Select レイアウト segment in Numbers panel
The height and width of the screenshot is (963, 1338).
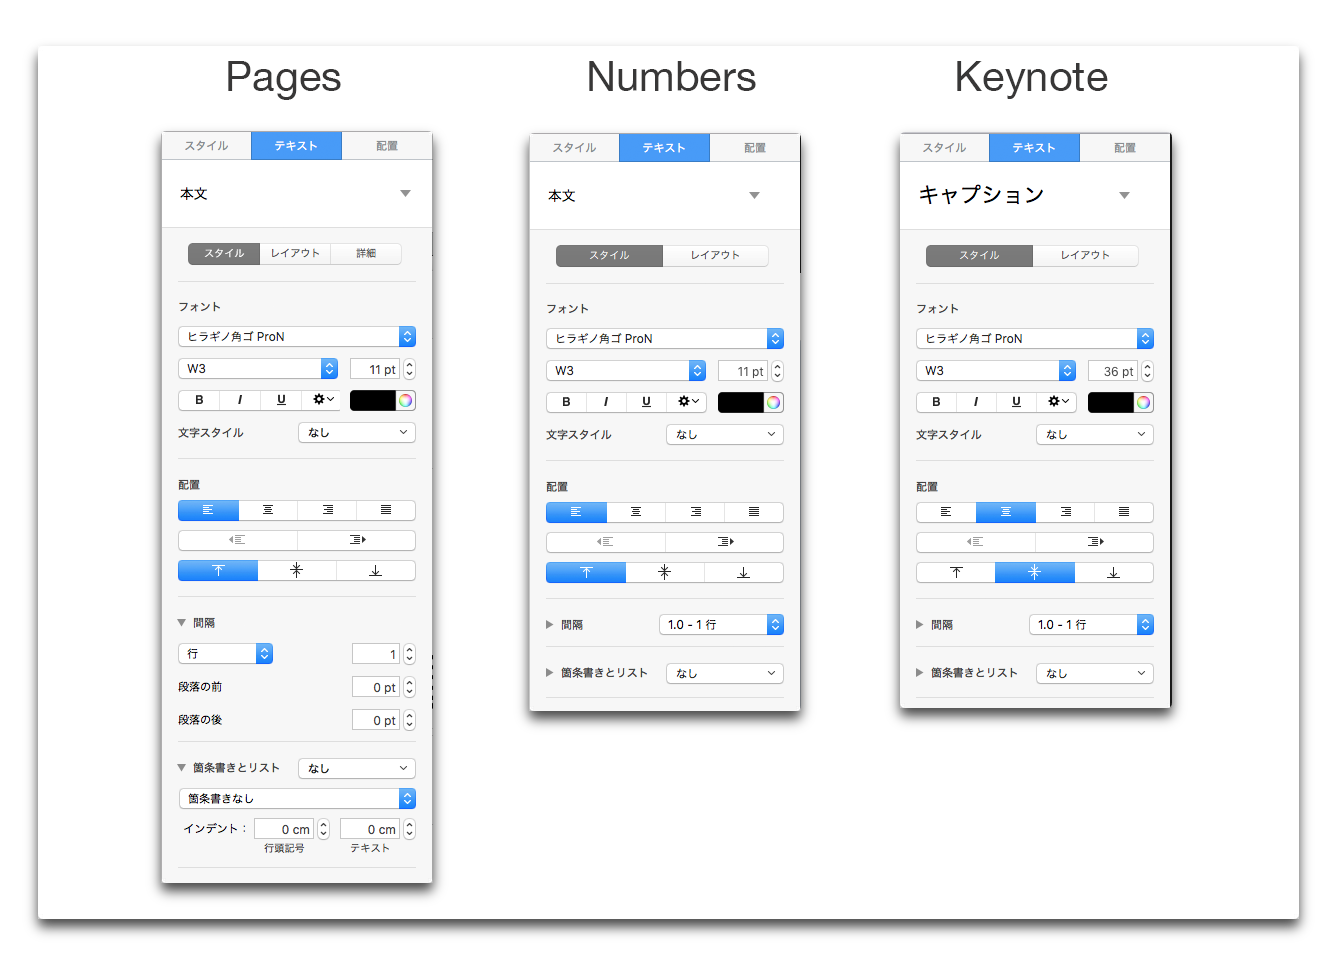click(715, 256)
